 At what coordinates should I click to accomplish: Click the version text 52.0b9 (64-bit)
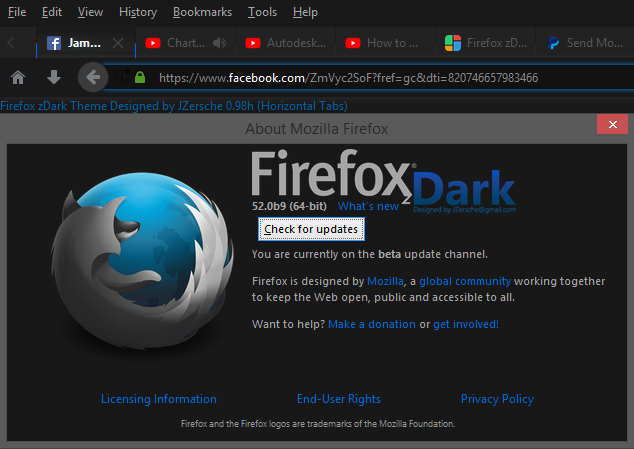[x=289, y=206]
